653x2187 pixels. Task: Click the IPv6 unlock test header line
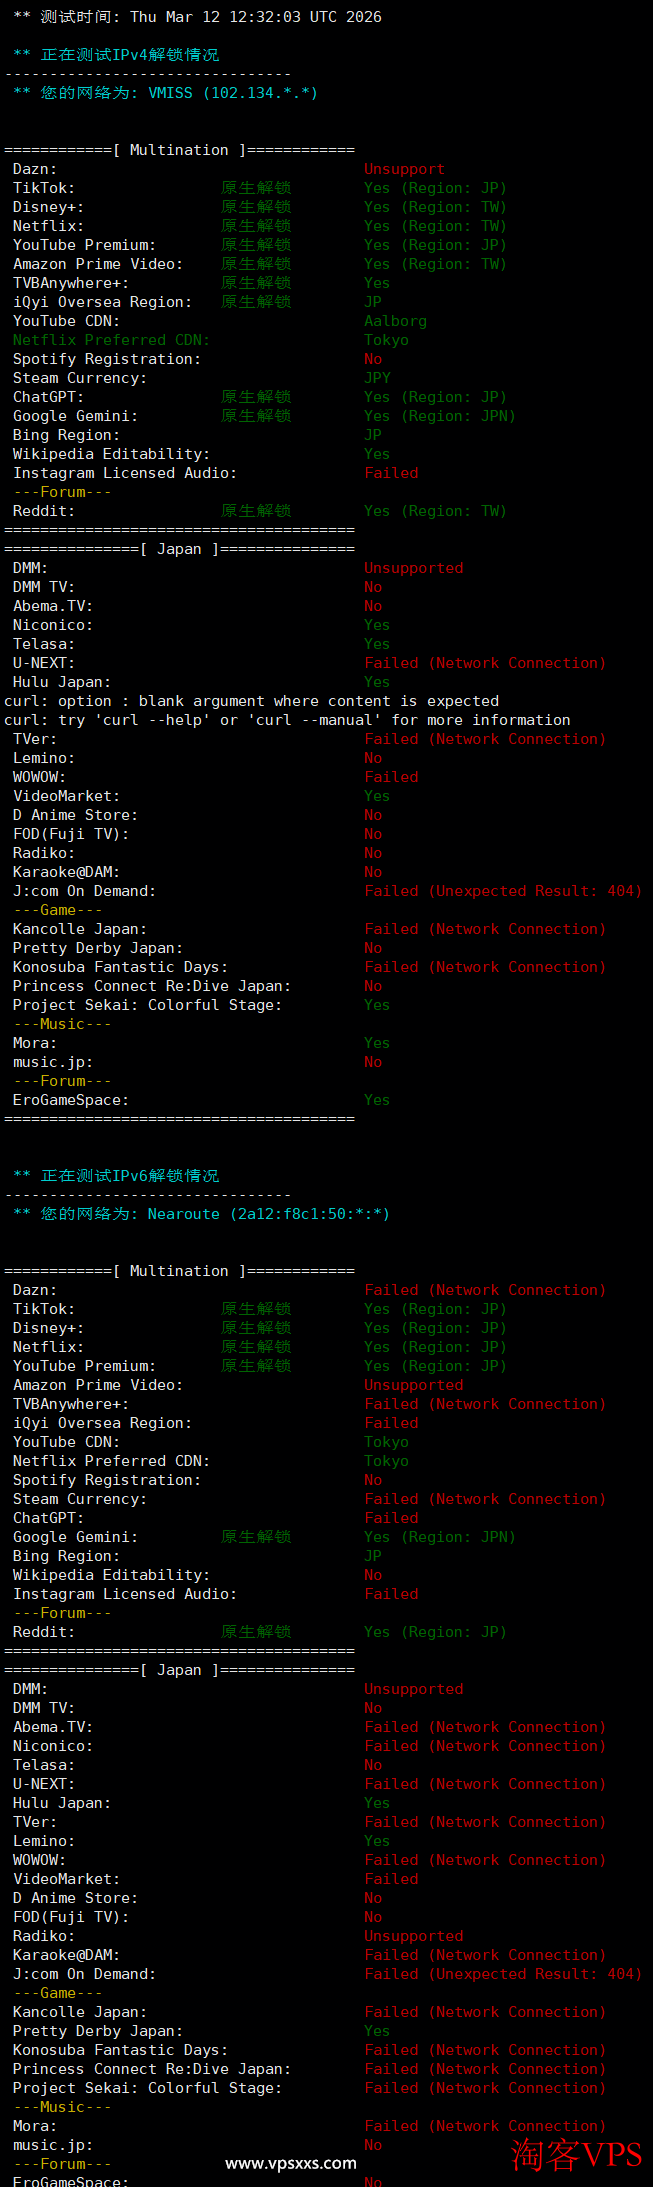pos(117,1176)
